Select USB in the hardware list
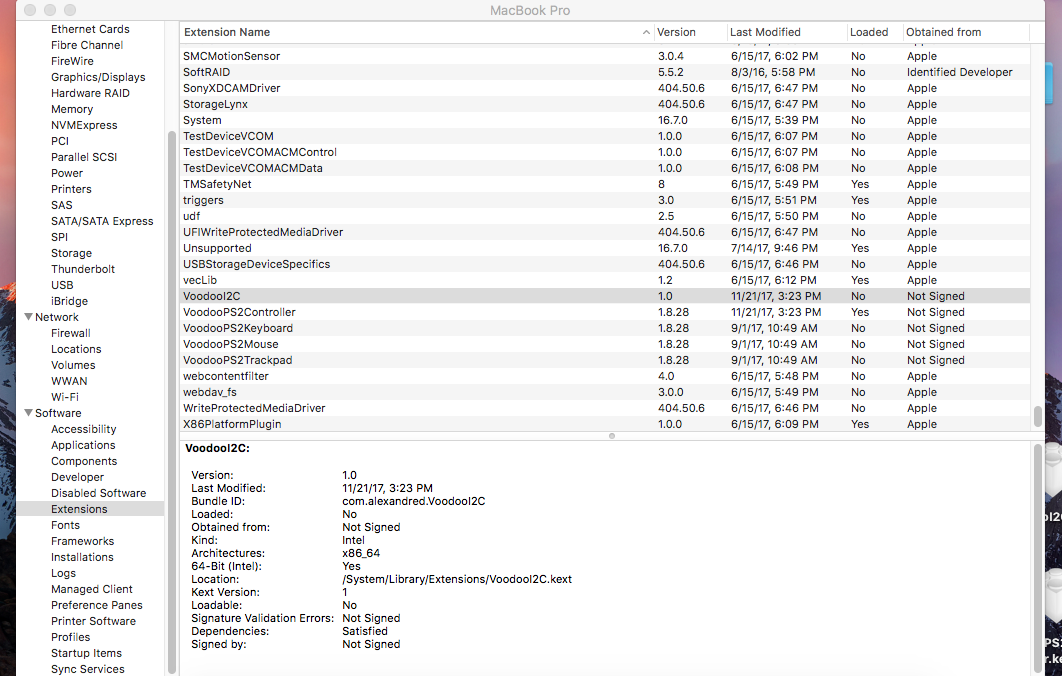 62,285
